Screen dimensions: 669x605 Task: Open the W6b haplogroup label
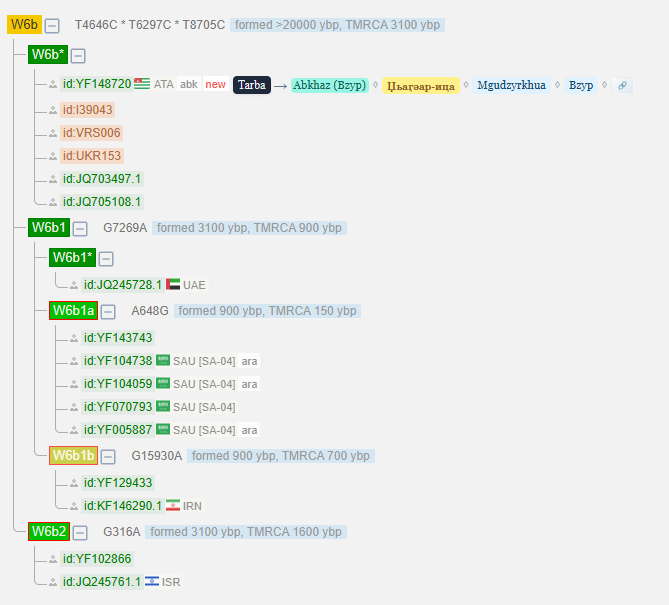pyautogui.click(x=24, y=25)
